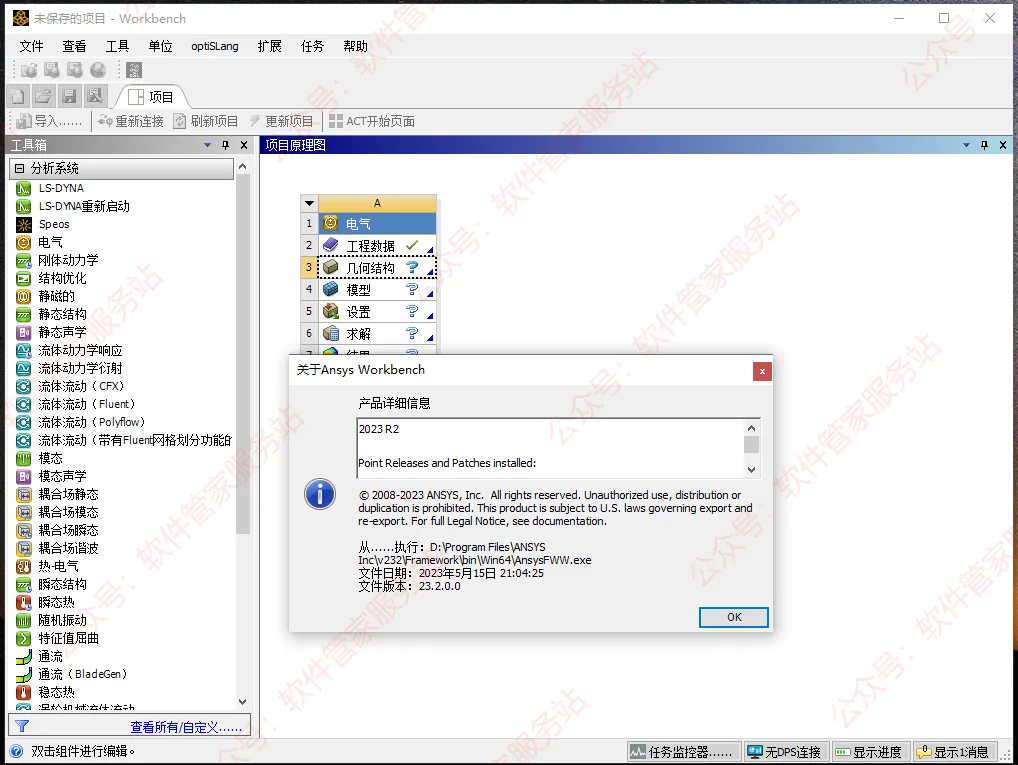1018x765 pixels.
Task: Open system A dropdown arrow
Action: pos(309,203)
